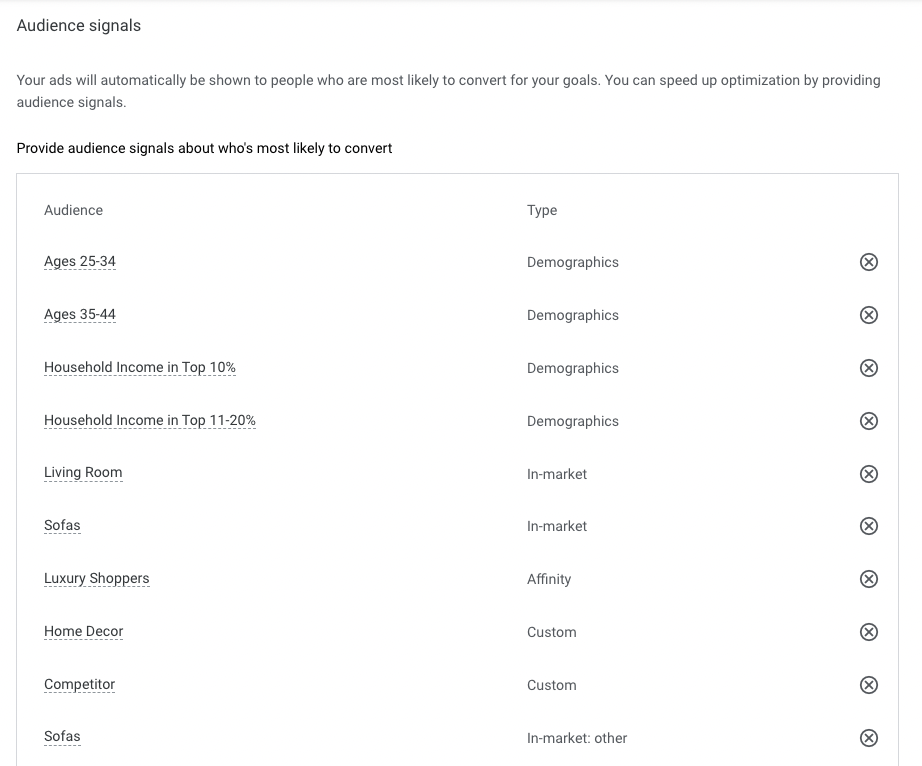The image size is (922, 766).
Task: Open the Sofas In-market: other audience
Action: tap(62, 737)
